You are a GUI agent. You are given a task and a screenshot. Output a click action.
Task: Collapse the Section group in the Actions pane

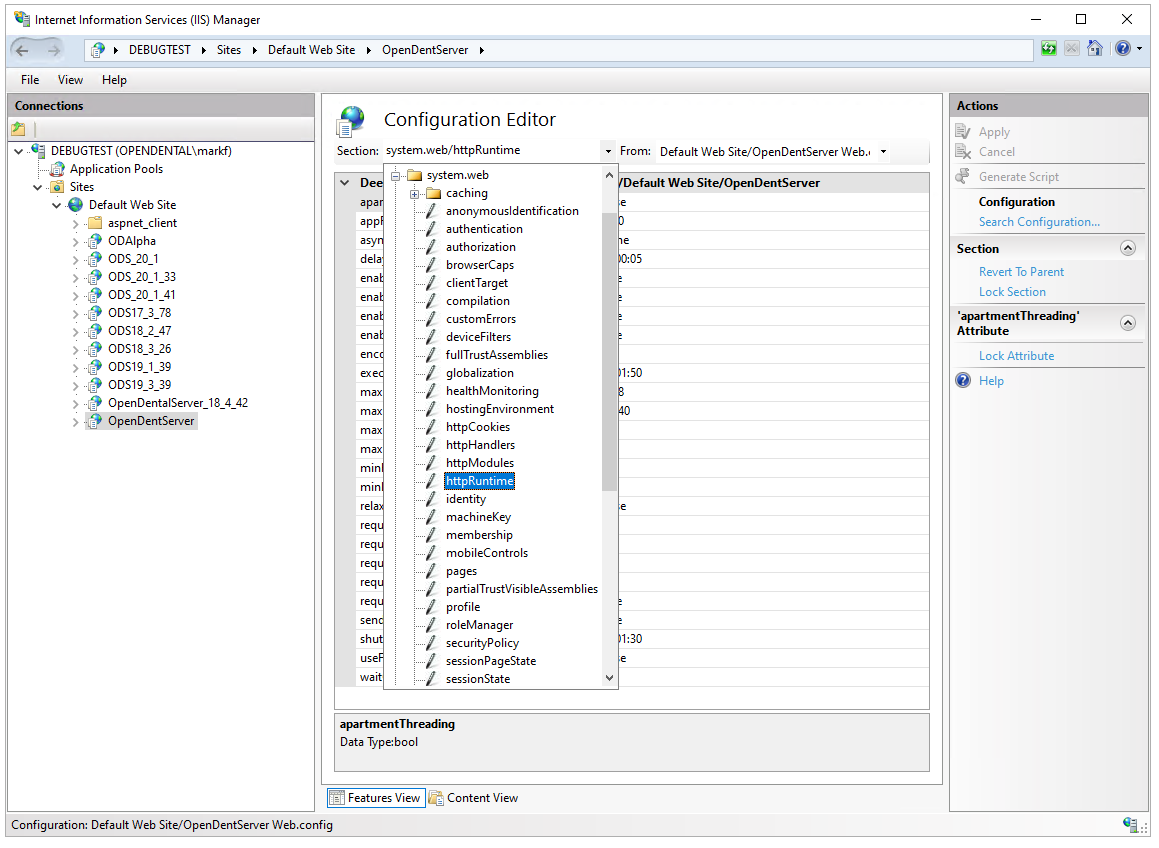tap(1128, 249)
